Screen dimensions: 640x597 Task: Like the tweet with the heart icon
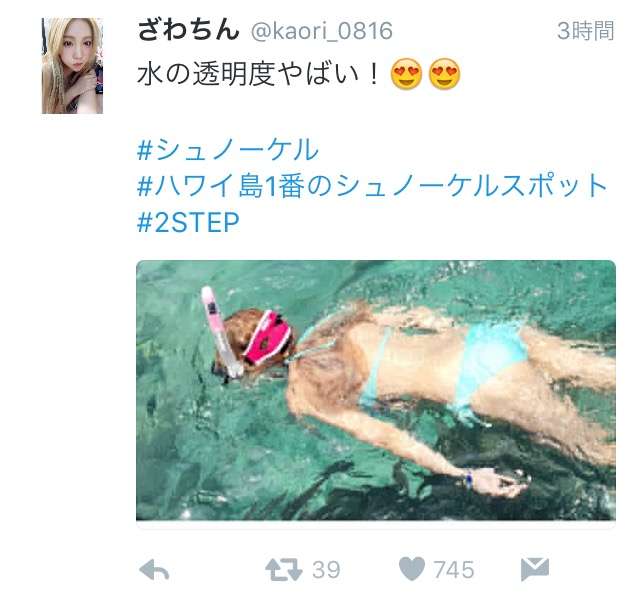[411, 569]
